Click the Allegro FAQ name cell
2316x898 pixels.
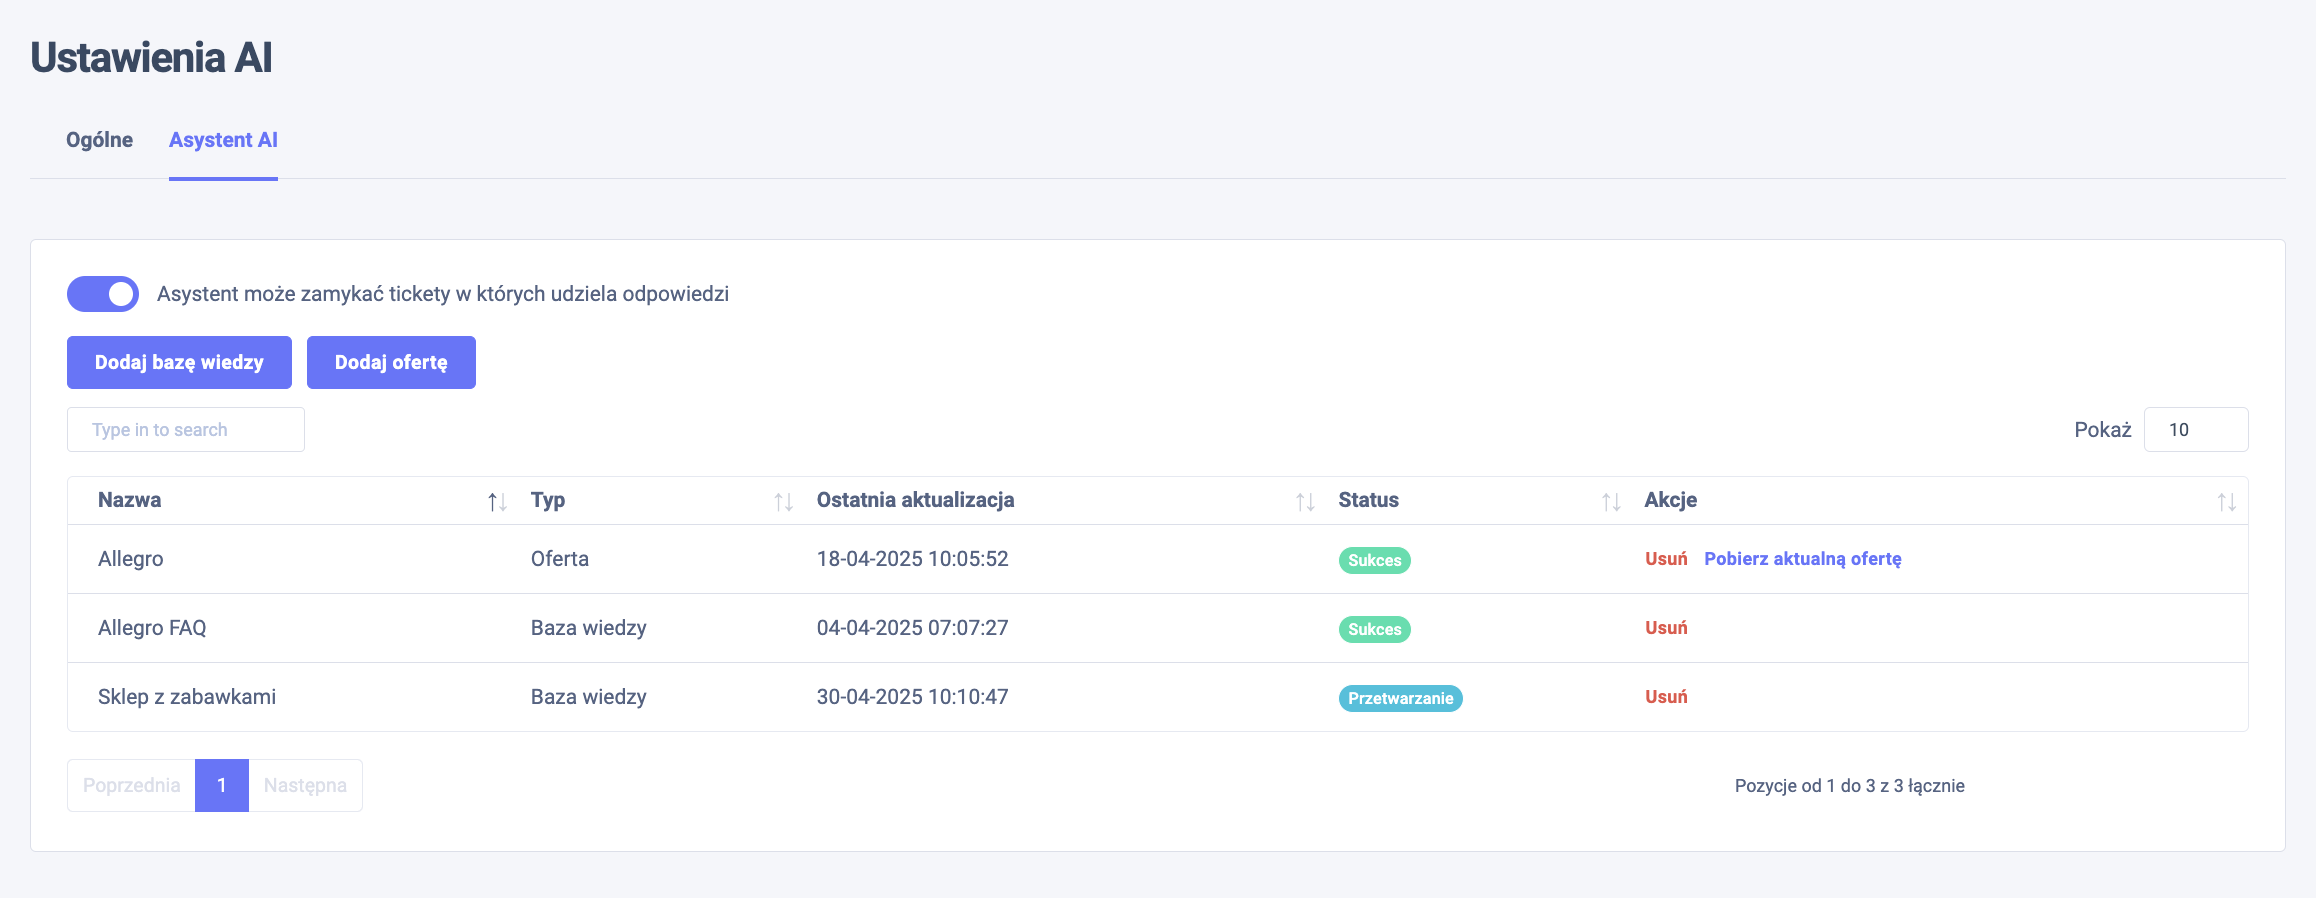(152, 628)
